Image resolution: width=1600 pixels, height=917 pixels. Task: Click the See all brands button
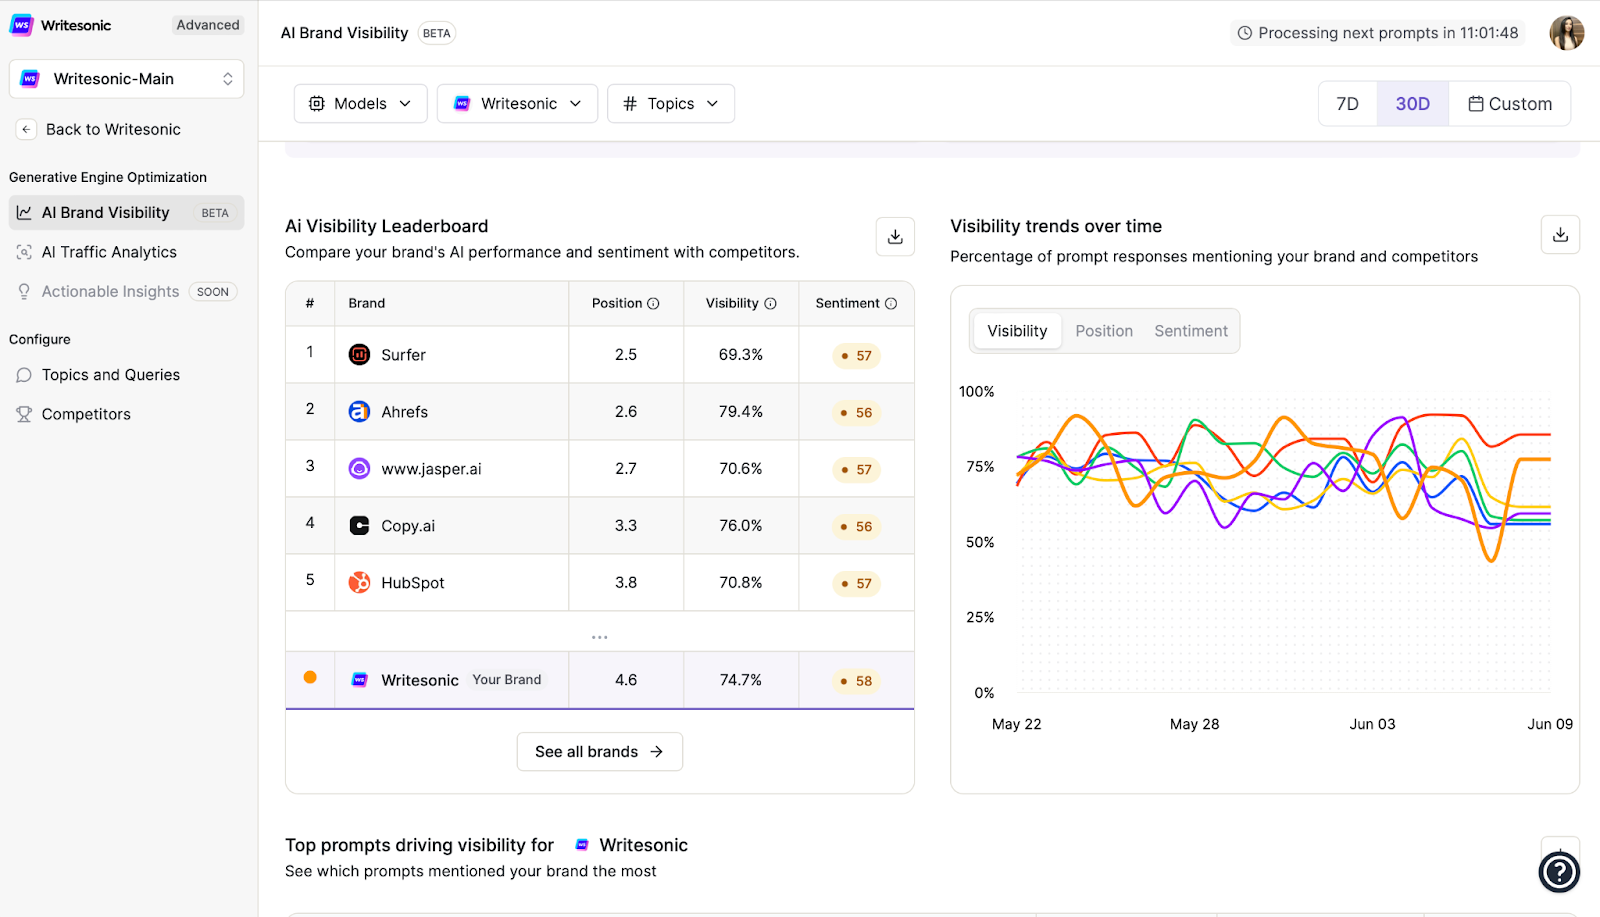coord(599,752)
